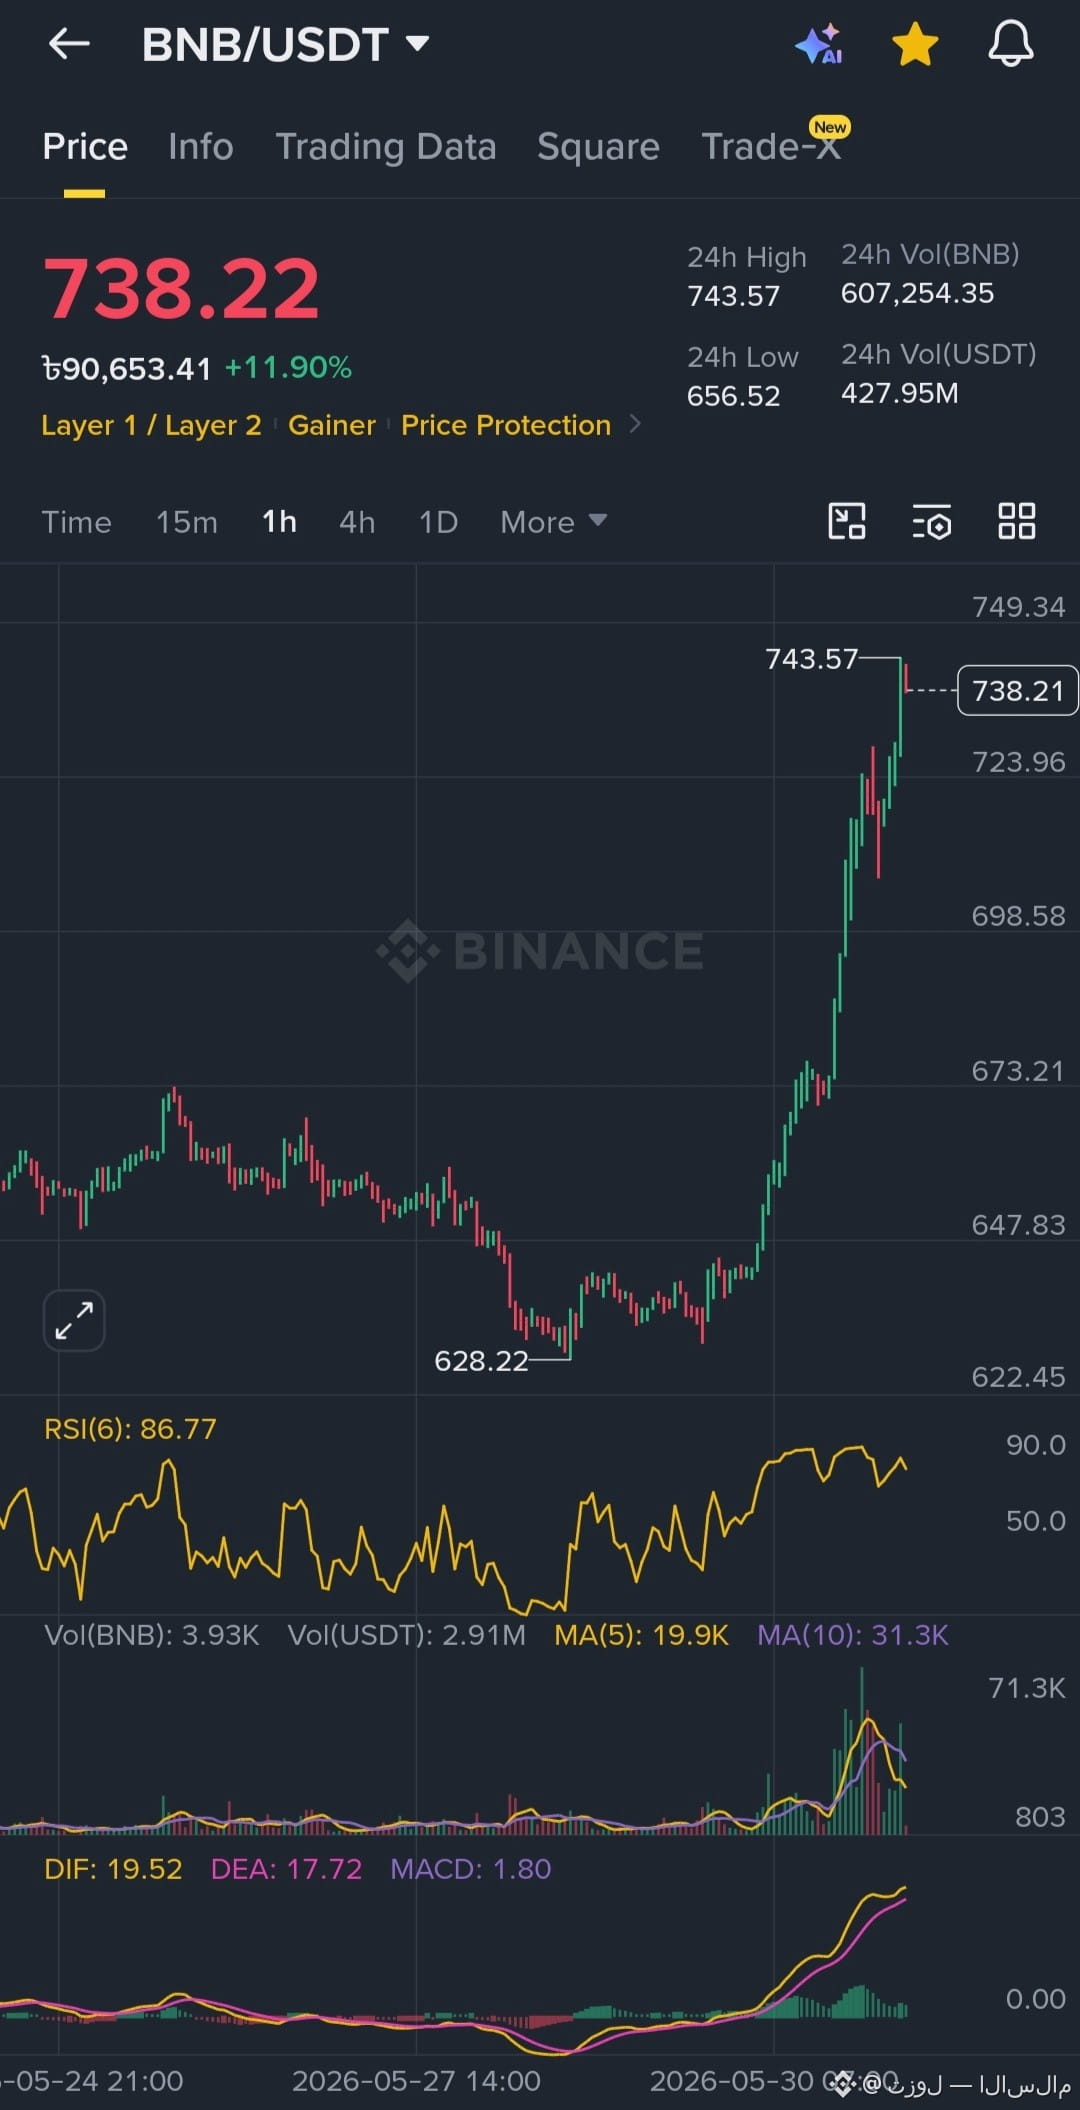Tap the back arrow icon
Screen dimensions: 1080x2110
tap(69, 44)
